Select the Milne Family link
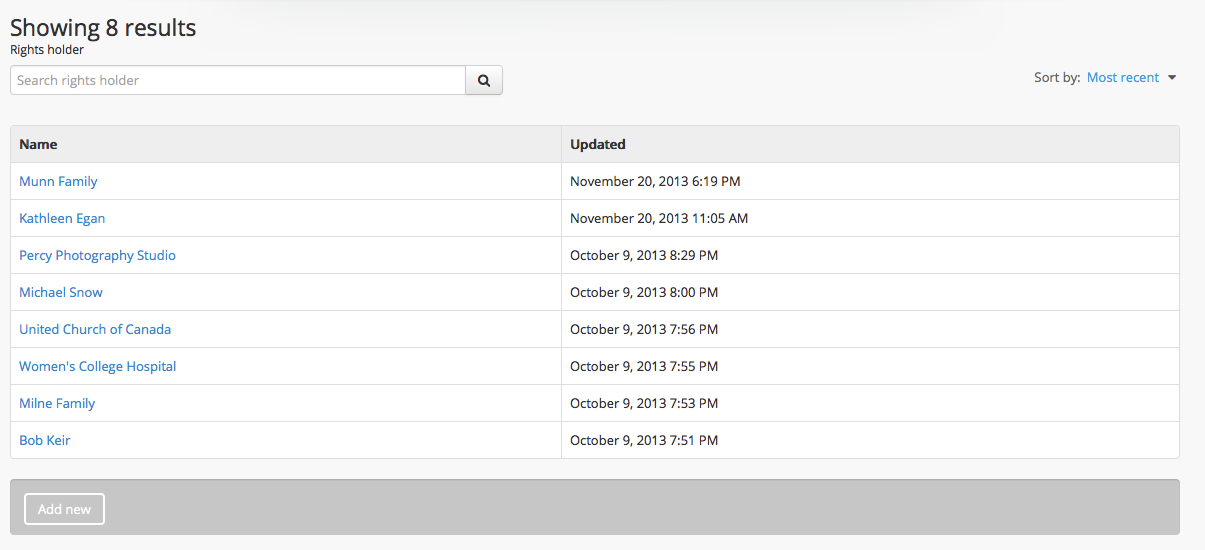Screen dimensions: 1205x550 [x=57, y=404]
